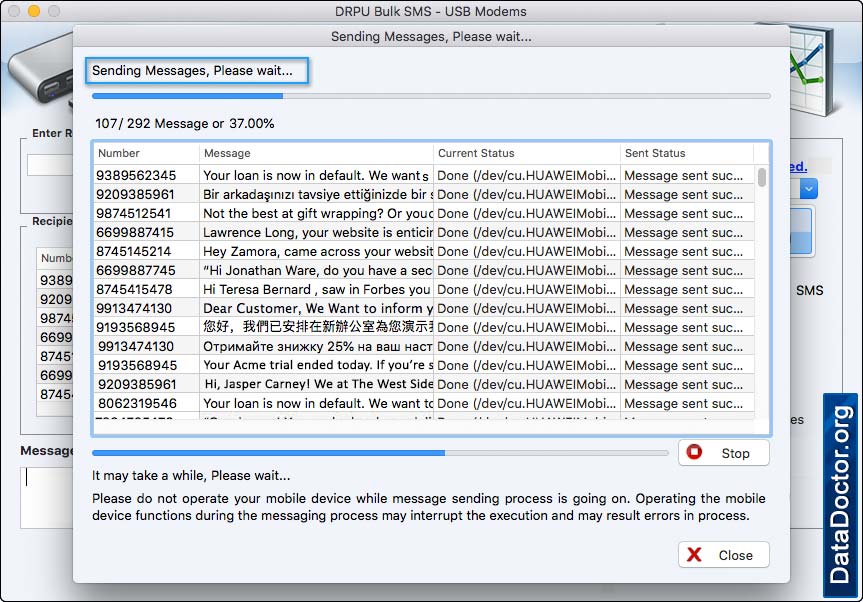Click the Message column header
The height and width of the screenshot is (602, 863).
[x=316, y=153]
